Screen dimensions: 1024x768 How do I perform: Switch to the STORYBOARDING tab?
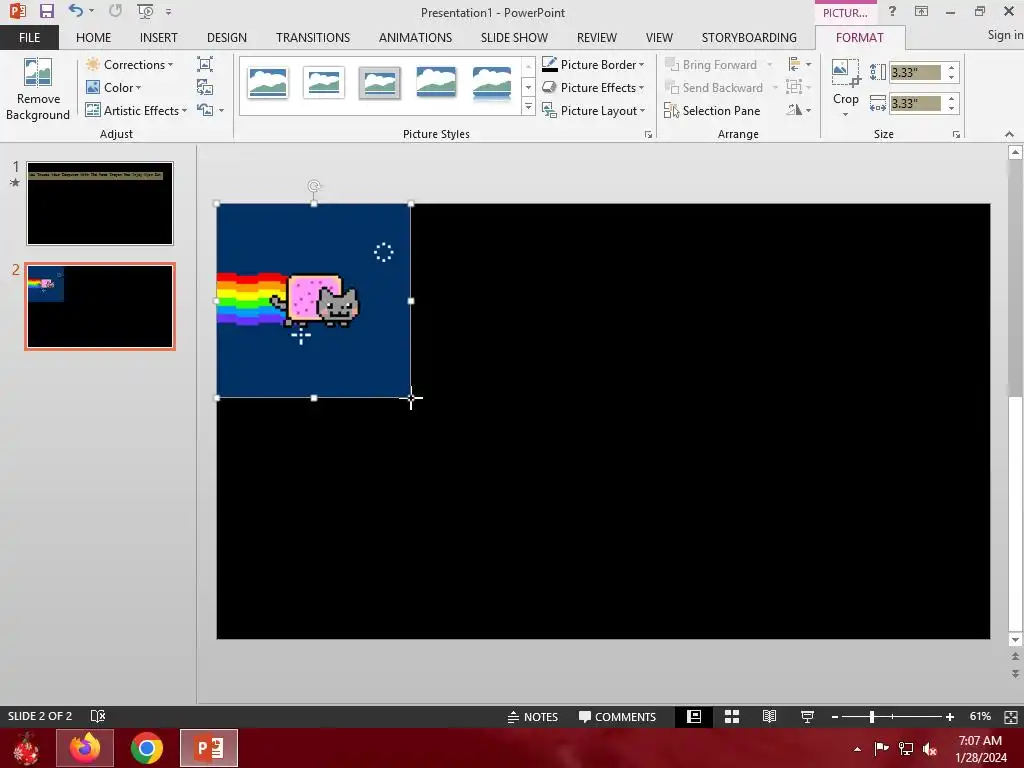[x=749, y=37]
